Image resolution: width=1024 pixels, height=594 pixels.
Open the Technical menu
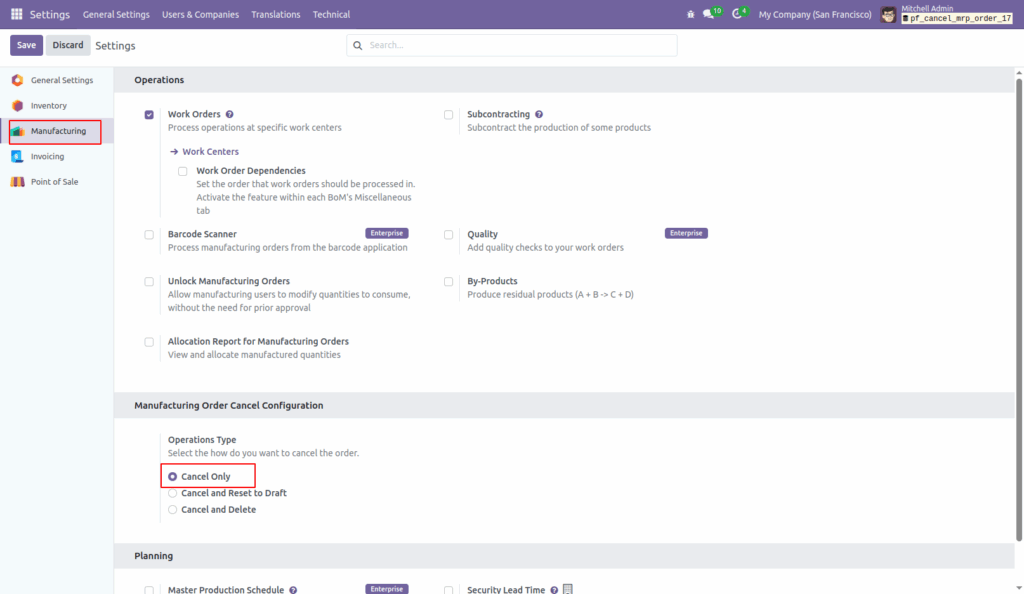pos(331,14)
